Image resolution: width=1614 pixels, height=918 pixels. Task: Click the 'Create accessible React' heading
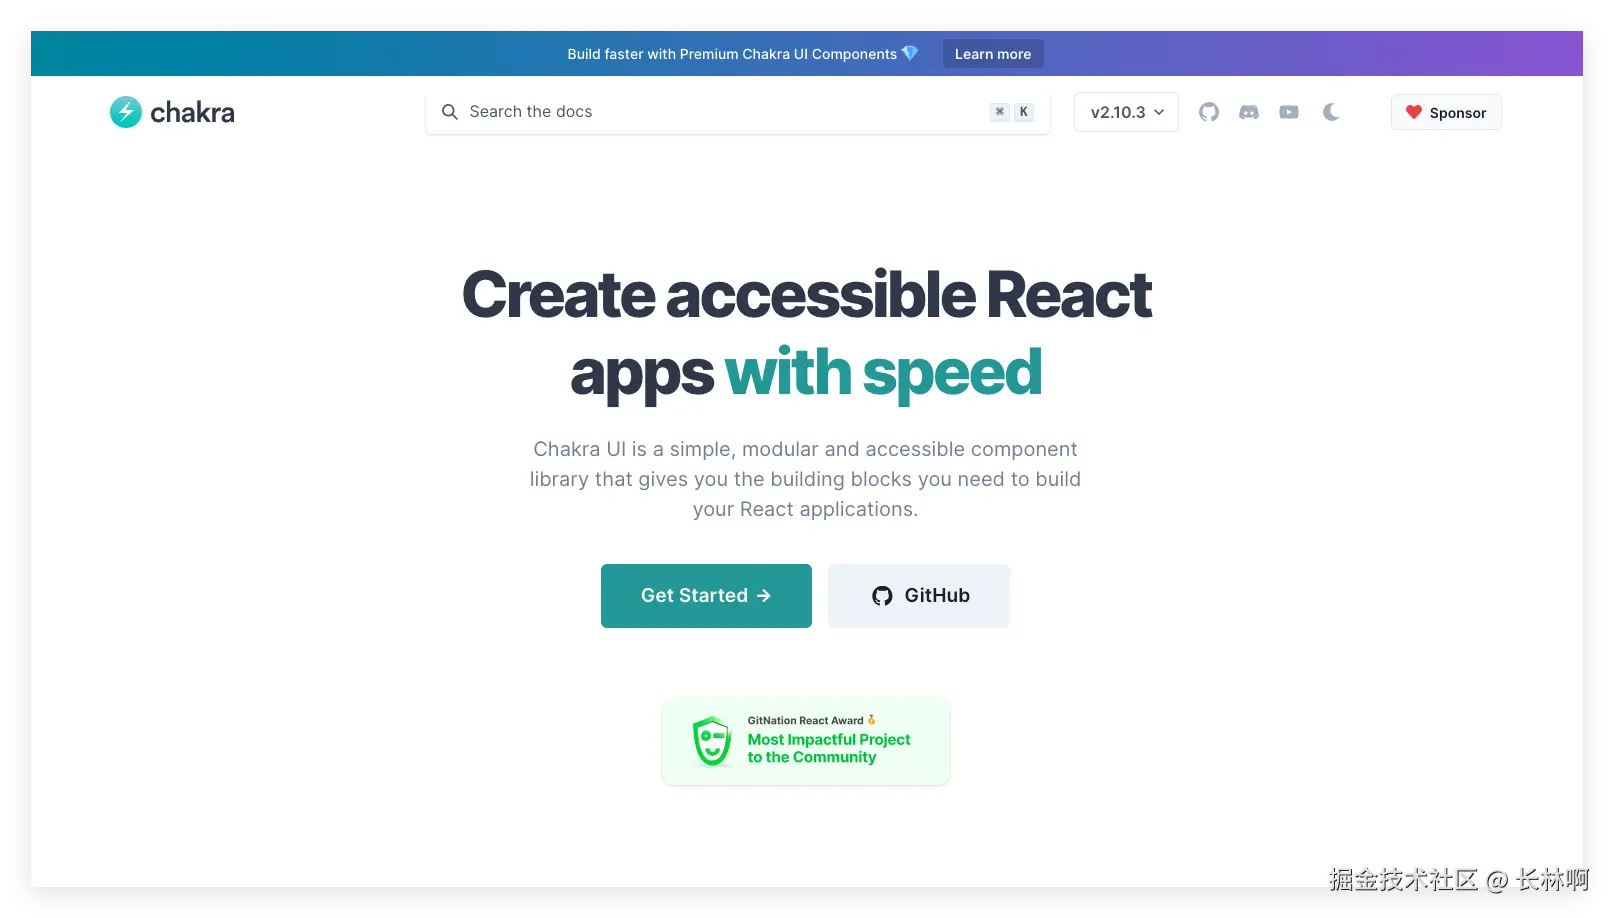coord(807,295)
